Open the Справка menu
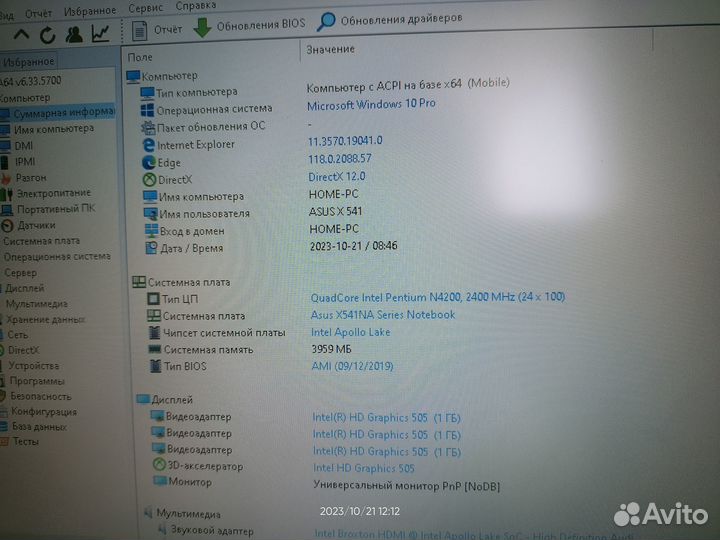Image resolution: width=720 pixels, height=540 pixels. (196, 6)
